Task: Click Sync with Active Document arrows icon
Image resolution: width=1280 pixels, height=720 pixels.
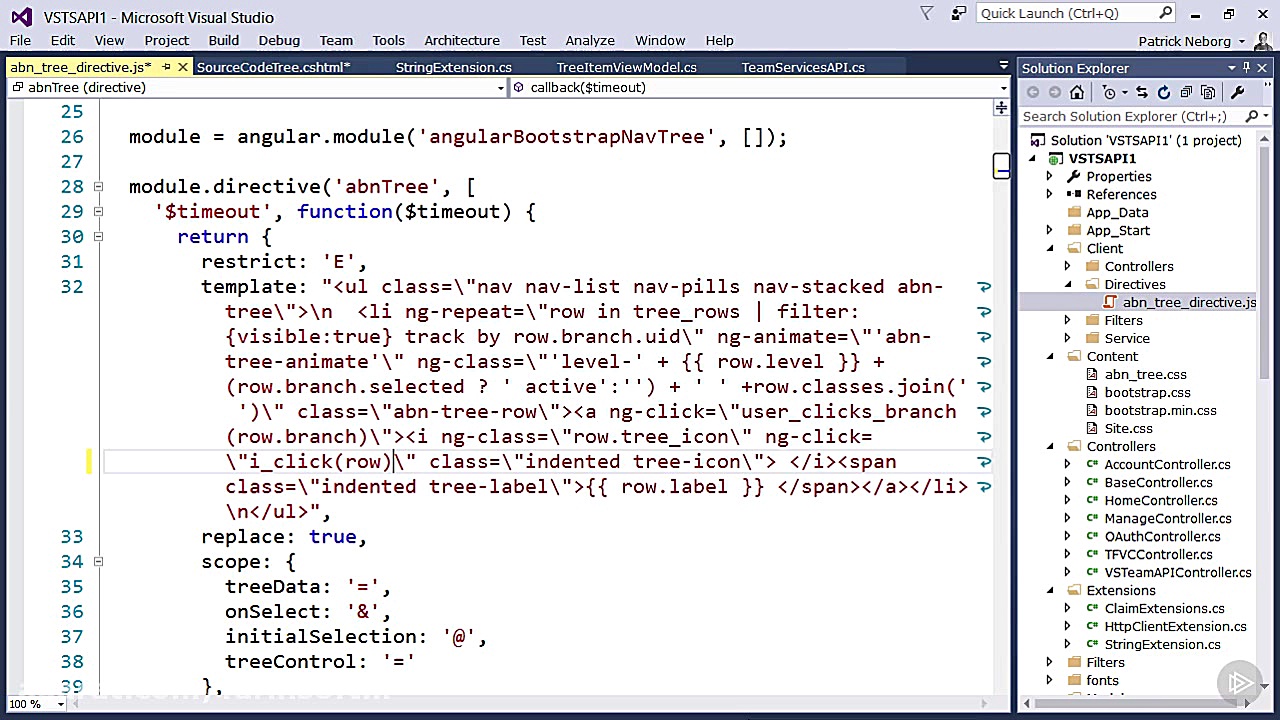Action: pyautogui.click(x=1141, y=93)
